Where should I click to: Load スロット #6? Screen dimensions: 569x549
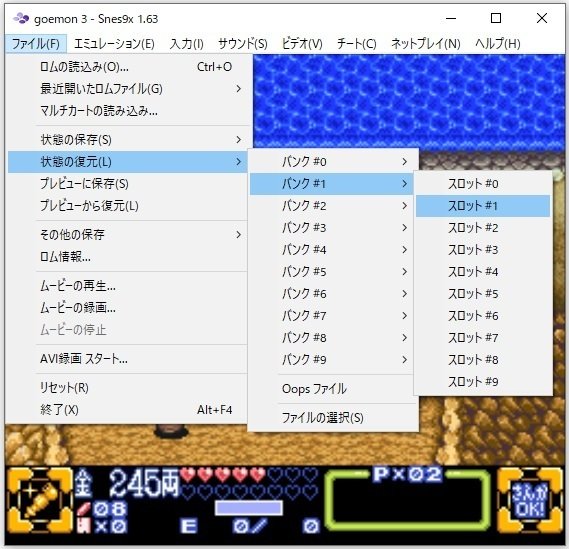click(x=483, y=316)
